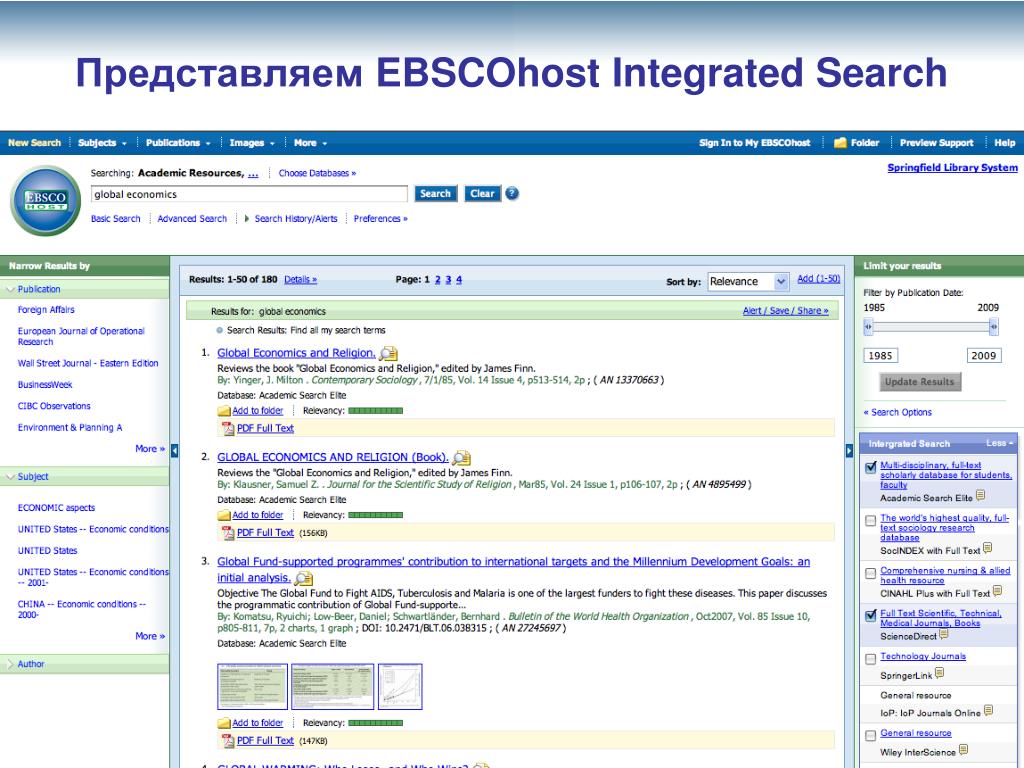The width and height of the screenshot is (1024, 768).
Task: Click the EBSCOhost logo
Action: (x=46, y=200)
